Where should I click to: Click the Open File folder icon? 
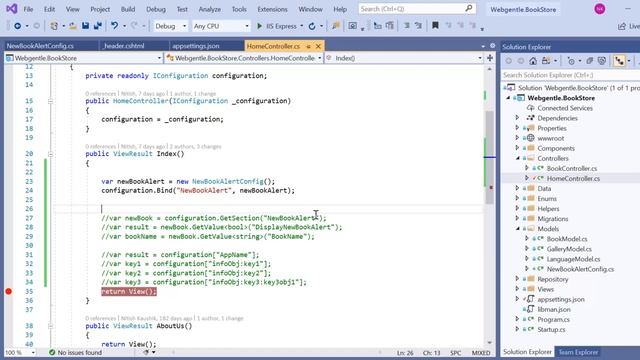pyautogui.click(x=73, y=26)
